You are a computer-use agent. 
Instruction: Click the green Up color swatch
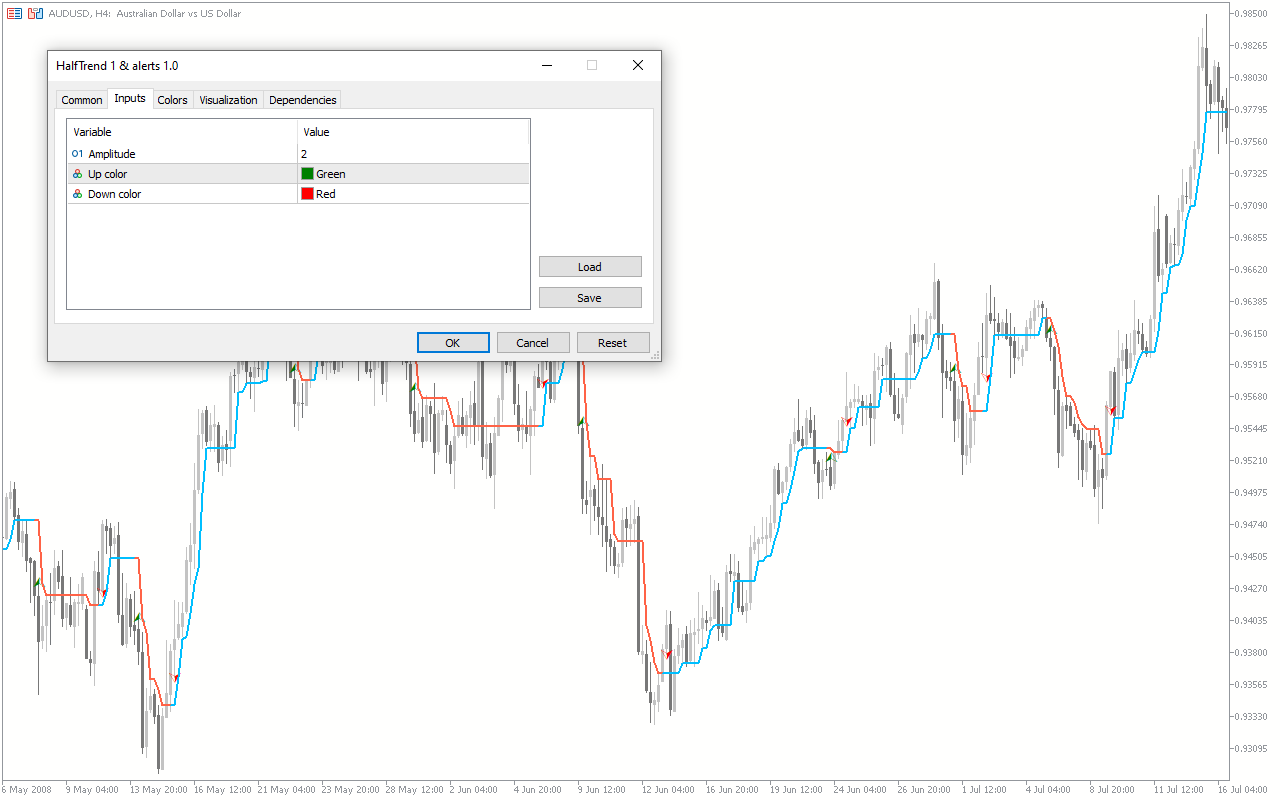coord(308,174)
